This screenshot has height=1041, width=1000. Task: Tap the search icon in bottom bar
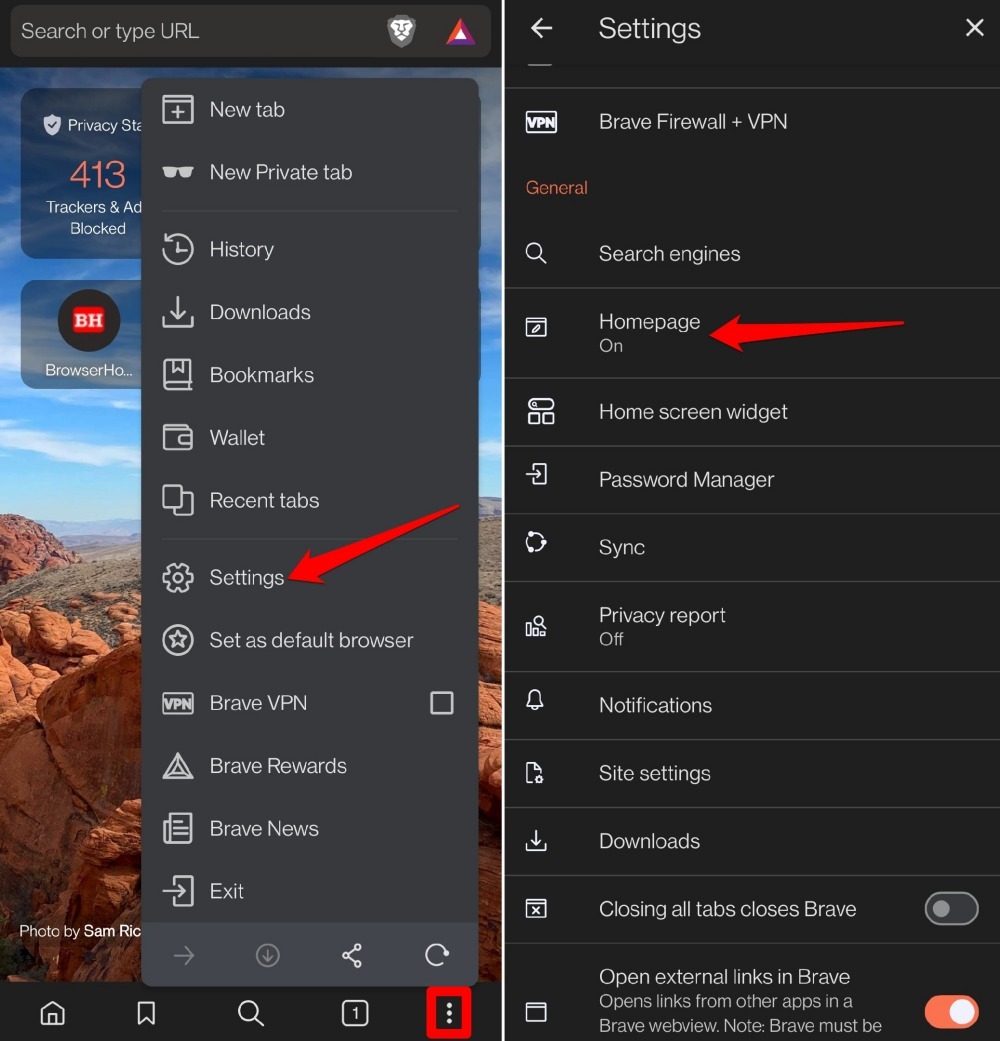point(250,1013)
